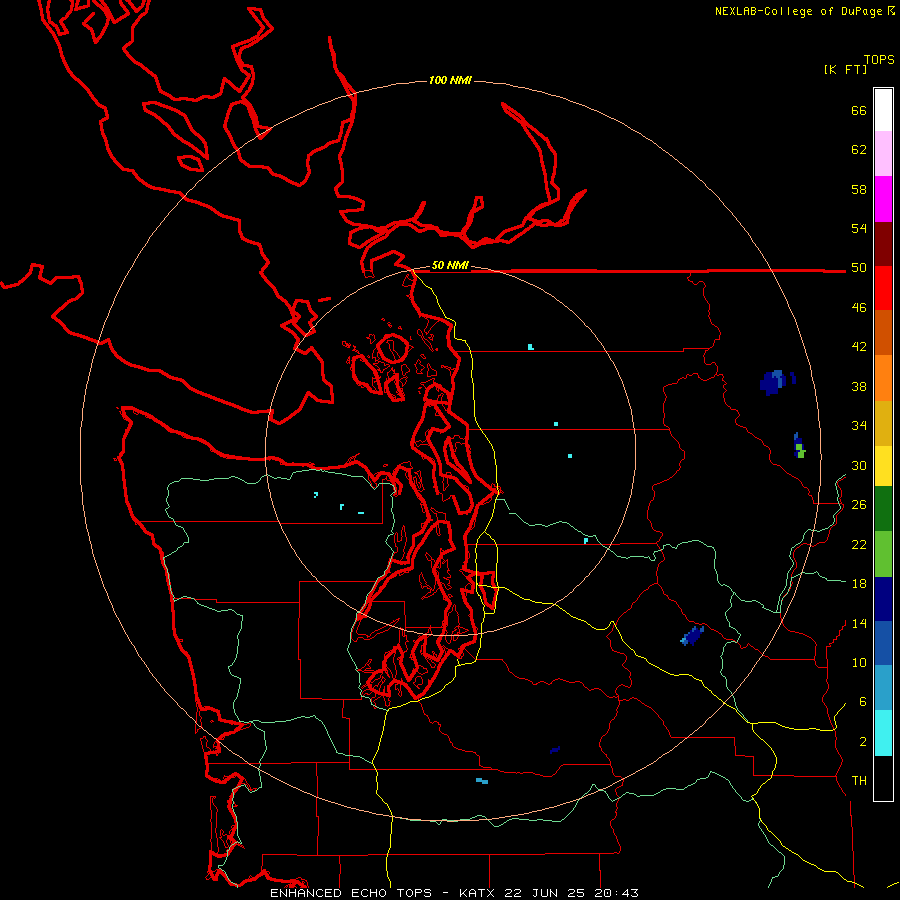Click the legend value 50

click(859, 268)
